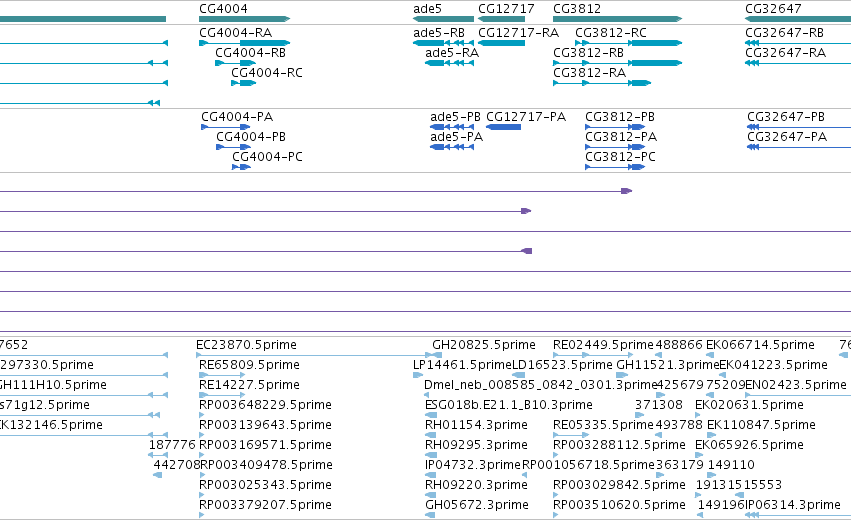The height and width of the screenshot is (520, 851).
Task: Click EST RP003510620.5prime
Action: pyautogui.click(x=619, y=505)
